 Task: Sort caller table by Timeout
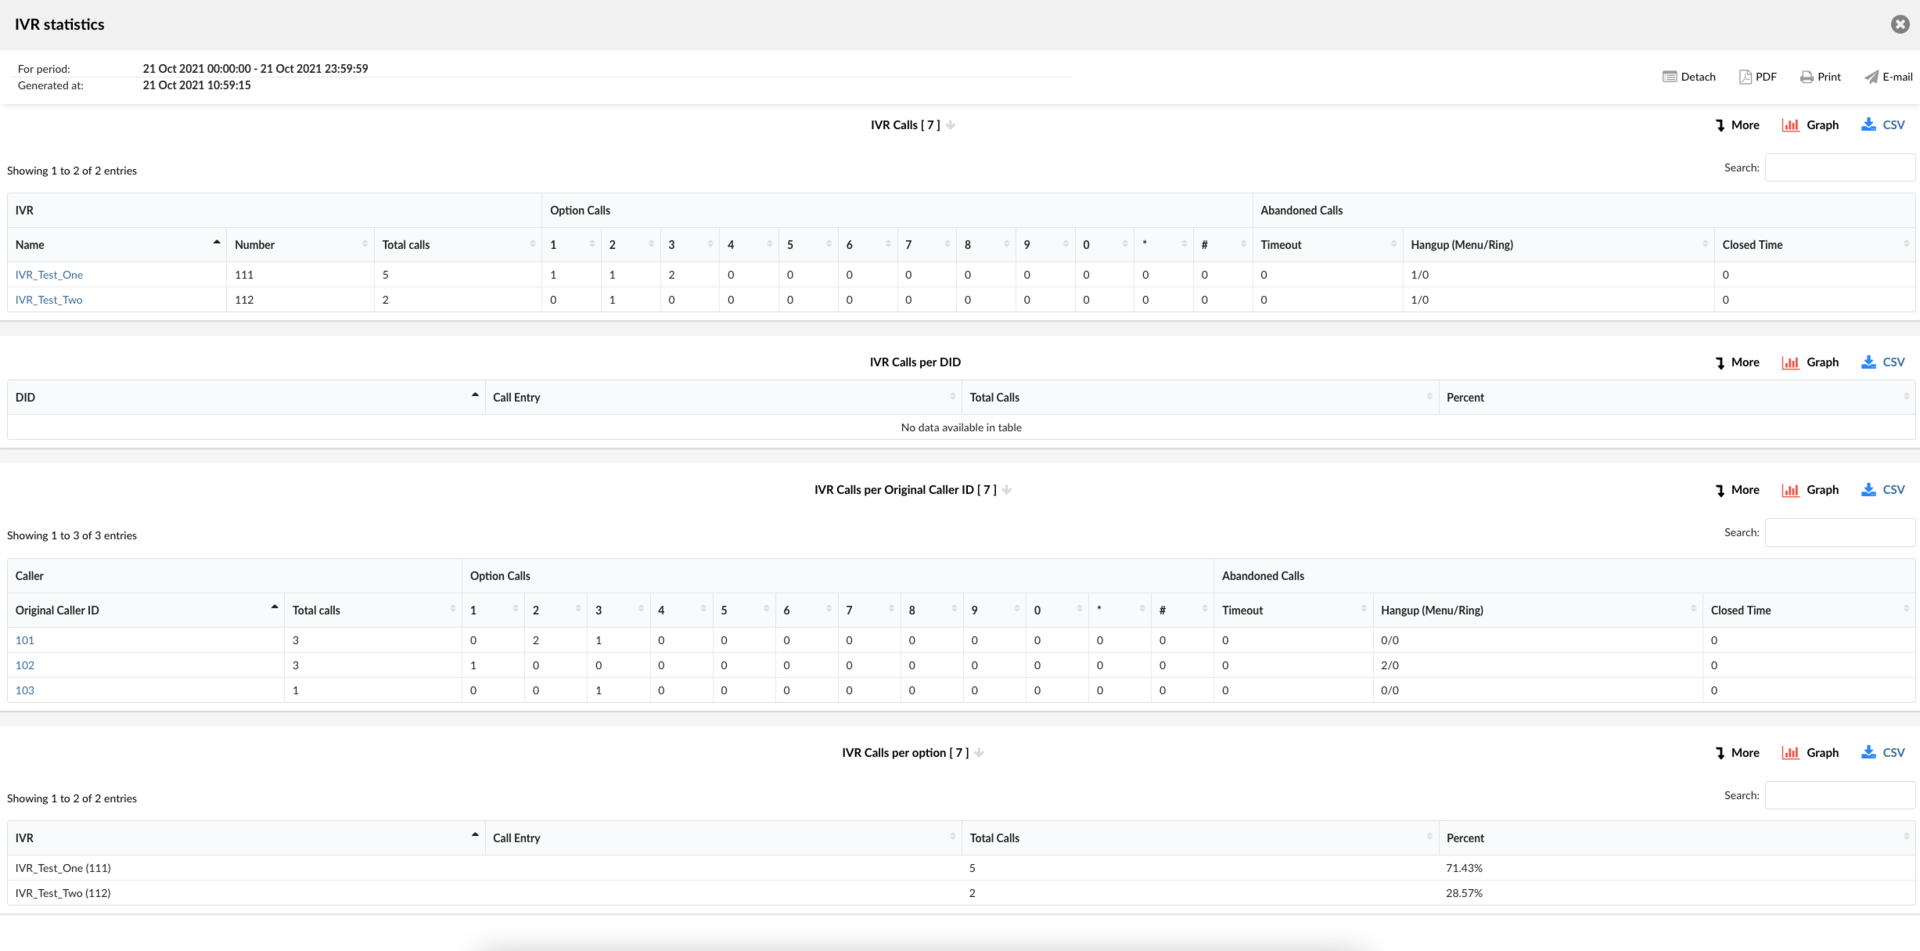1293,611
